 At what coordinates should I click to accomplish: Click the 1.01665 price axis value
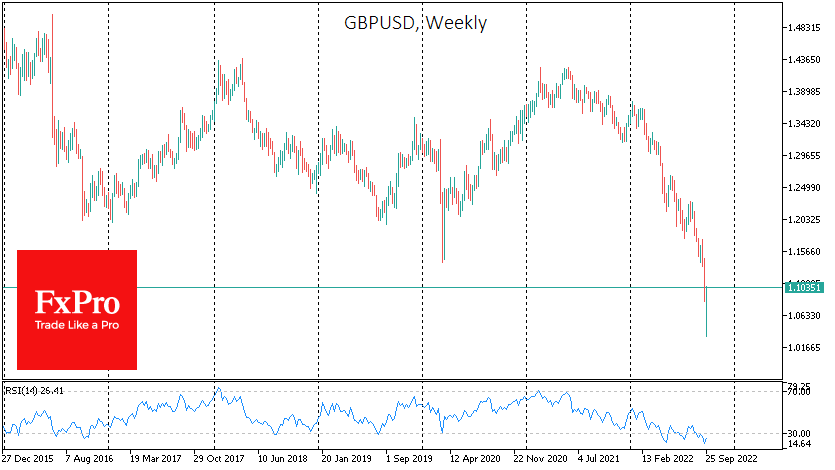tap(804, 348)
